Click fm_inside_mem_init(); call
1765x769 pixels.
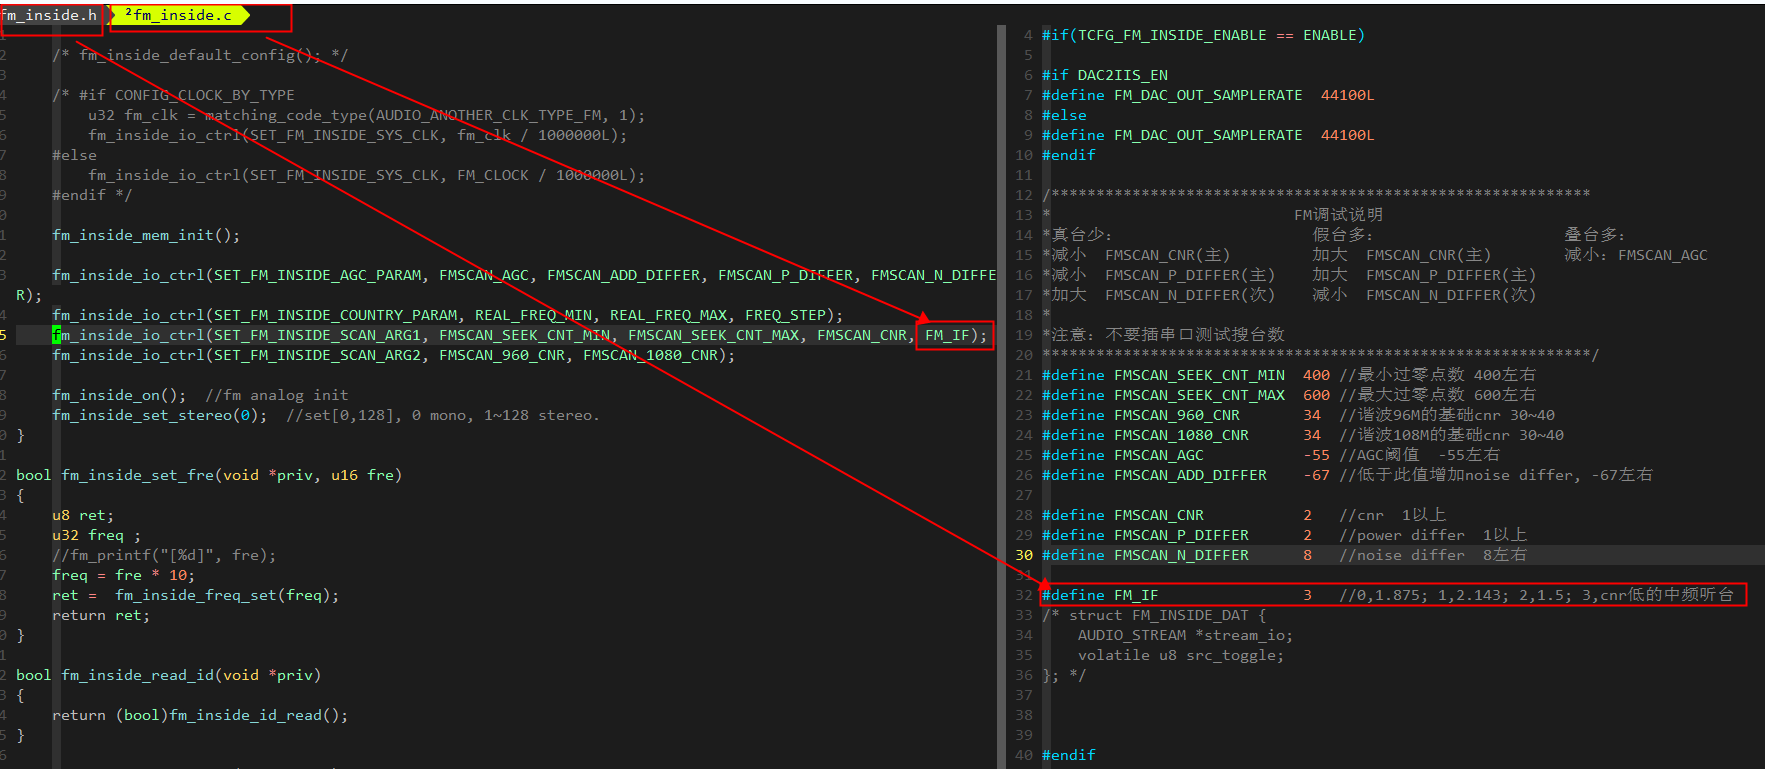pyautogui.click(x=146, y=235)
